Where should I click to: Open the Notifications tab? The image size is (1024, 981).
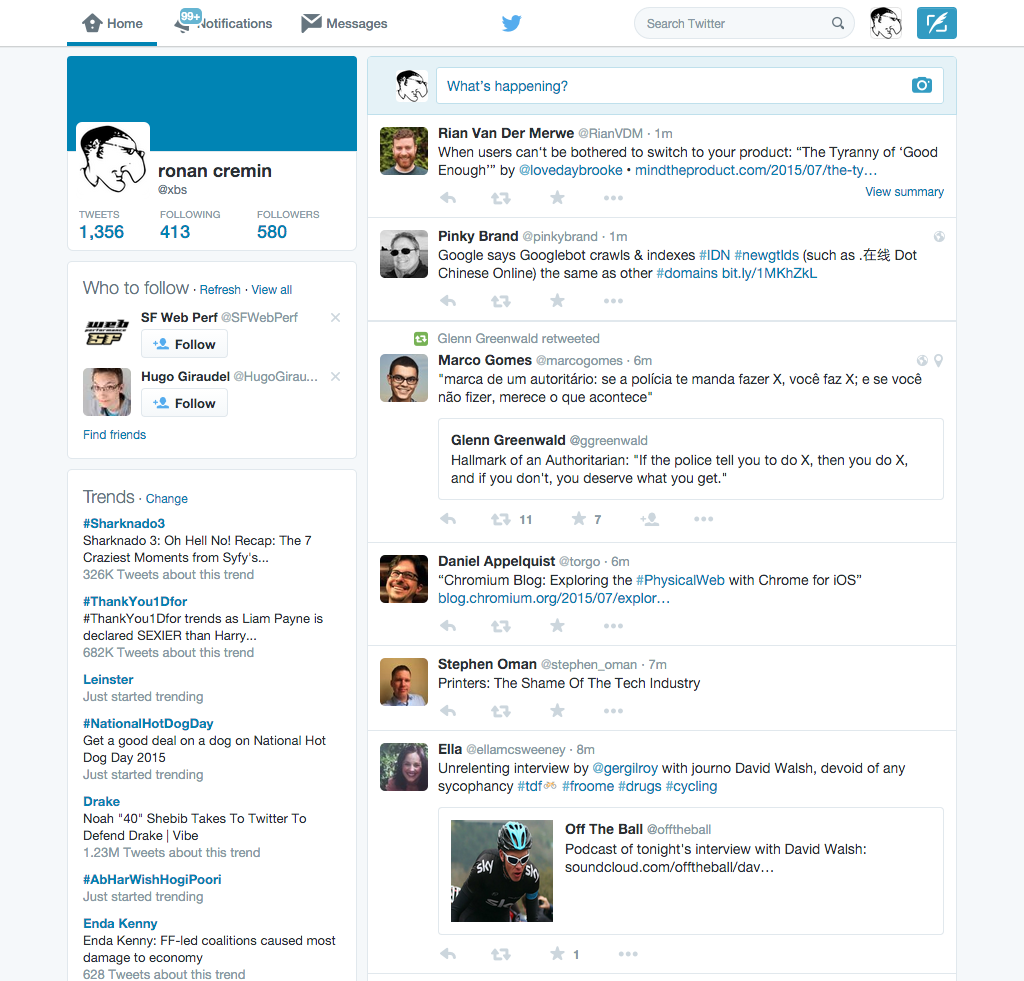pyautogui.click(x=223, y=23)
